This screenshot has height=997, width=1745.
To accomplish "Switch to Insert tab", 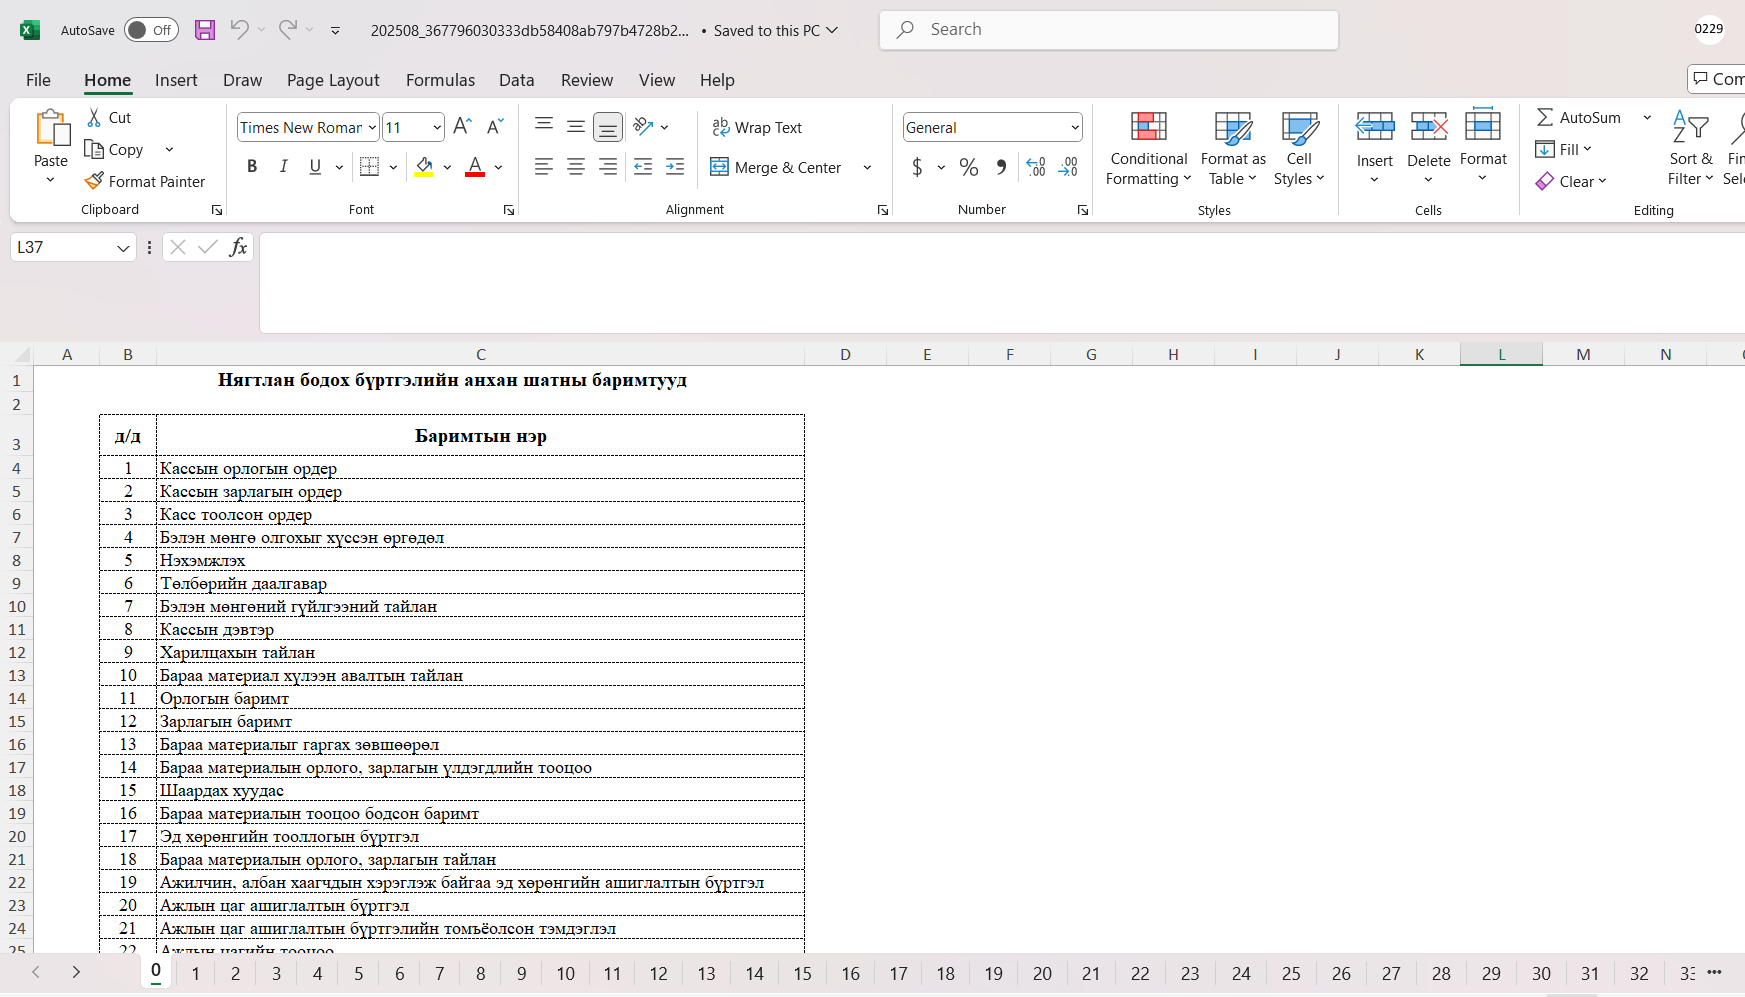I will tap(176, 80).
